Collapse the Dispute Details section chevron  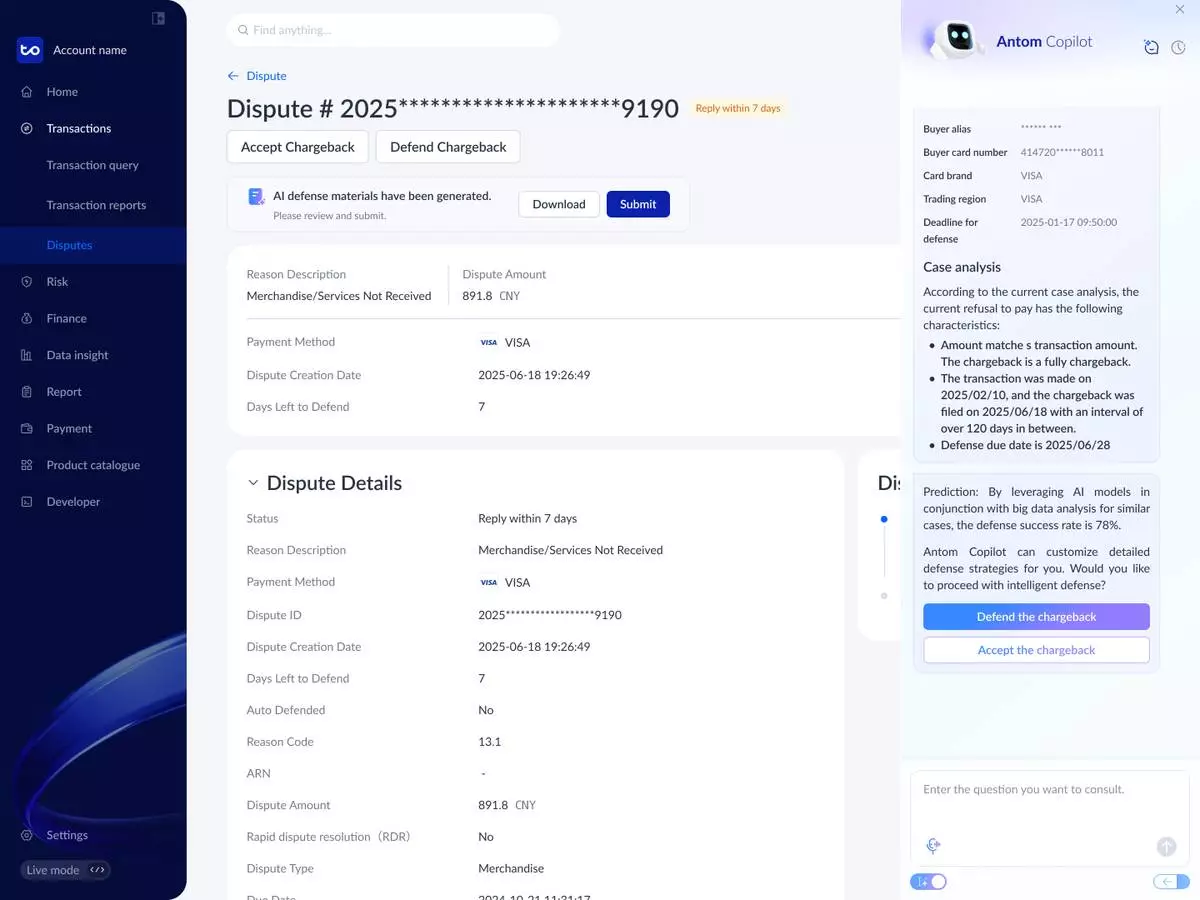252,483
